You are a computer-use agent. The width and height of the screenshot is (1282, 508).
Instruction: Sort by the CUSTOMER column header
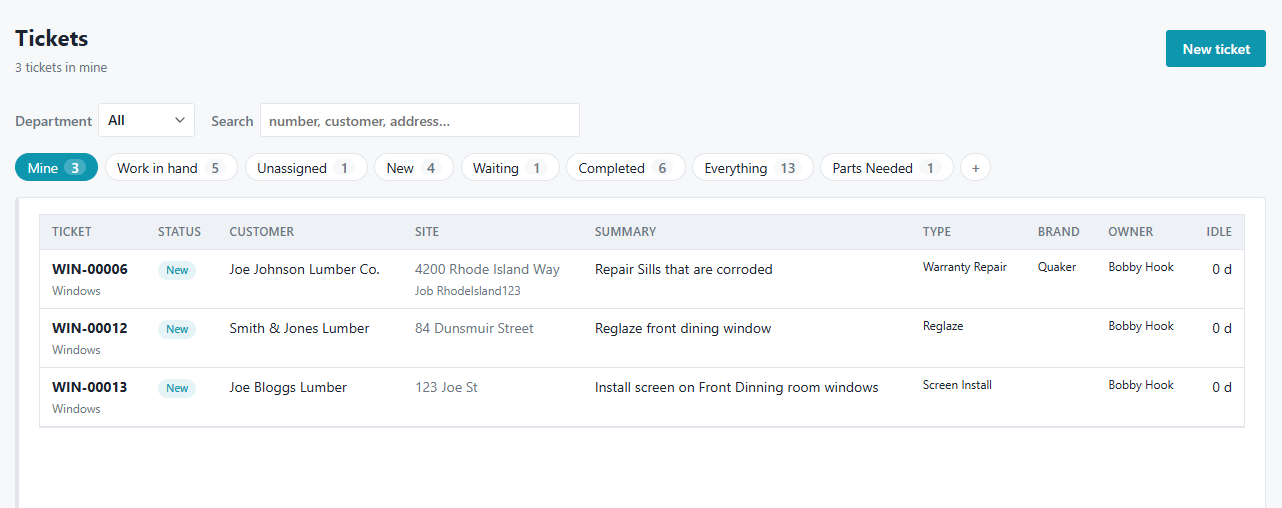pyautogui.click(x=262, y=231)
